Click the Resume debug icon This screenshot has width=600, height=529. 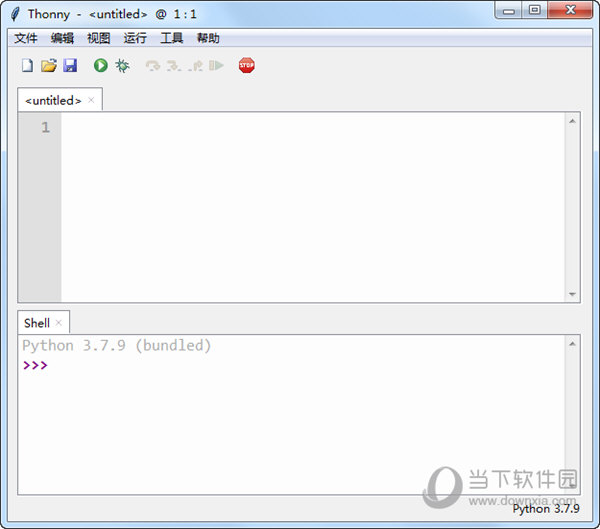tap(216, 65)
